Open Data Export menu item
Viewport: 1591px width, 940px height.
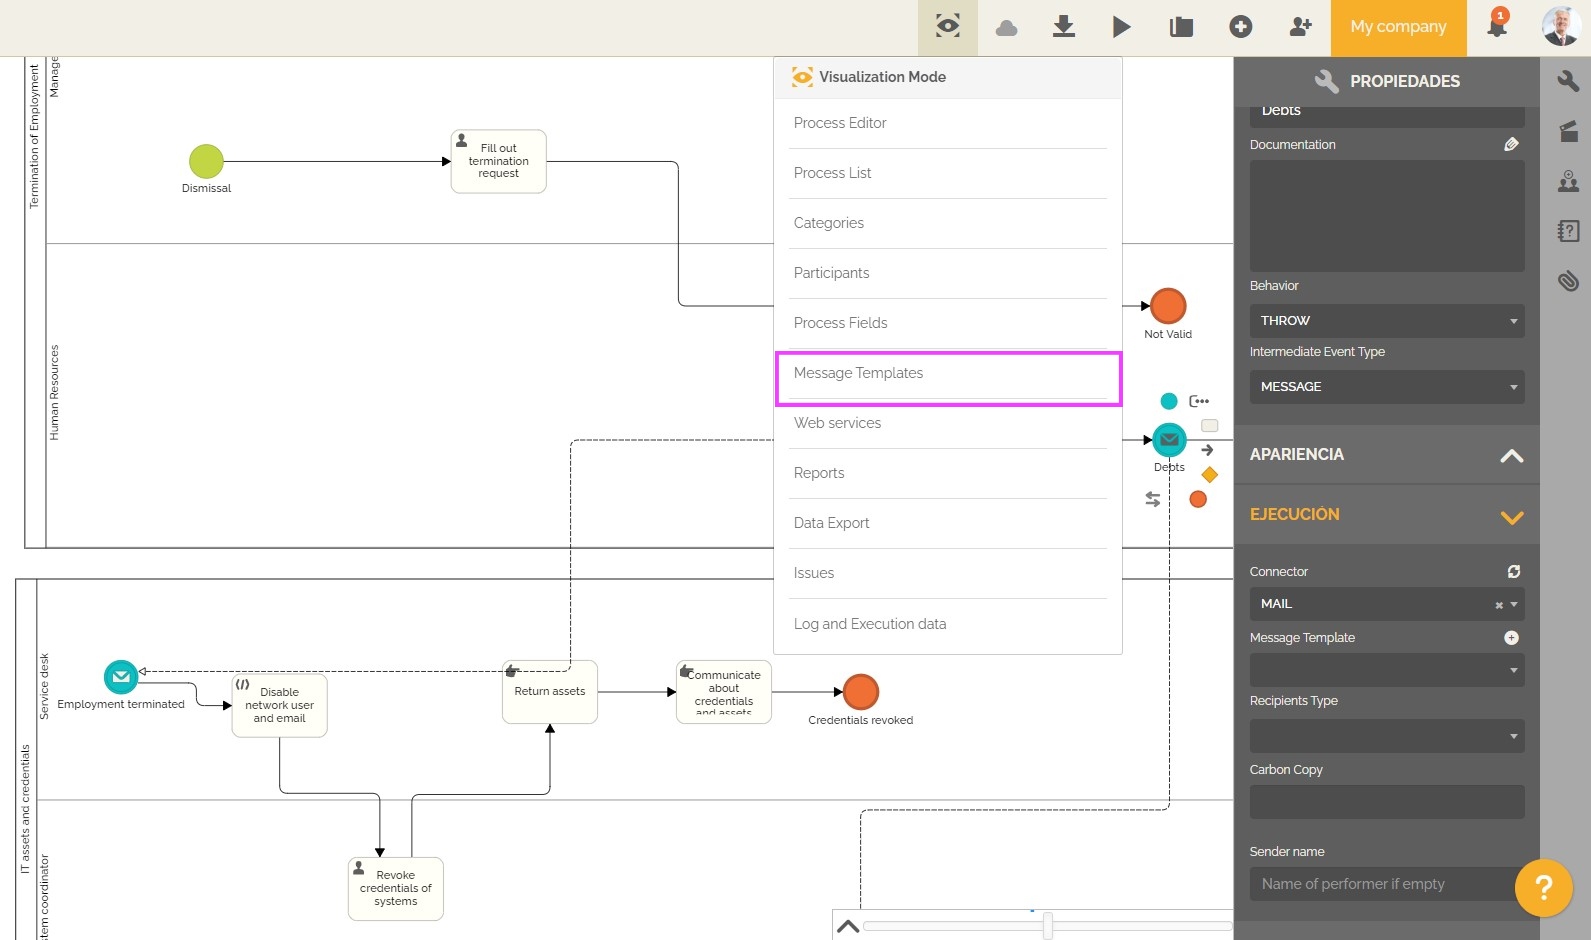click(x=948, y=523)
